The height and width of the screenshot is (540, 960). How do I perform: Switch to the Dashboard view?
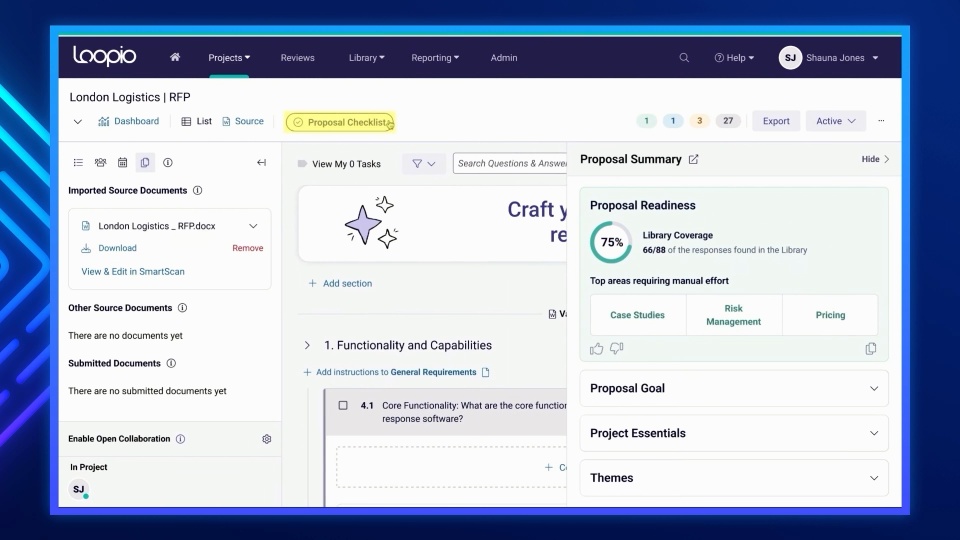coord(129,121)
